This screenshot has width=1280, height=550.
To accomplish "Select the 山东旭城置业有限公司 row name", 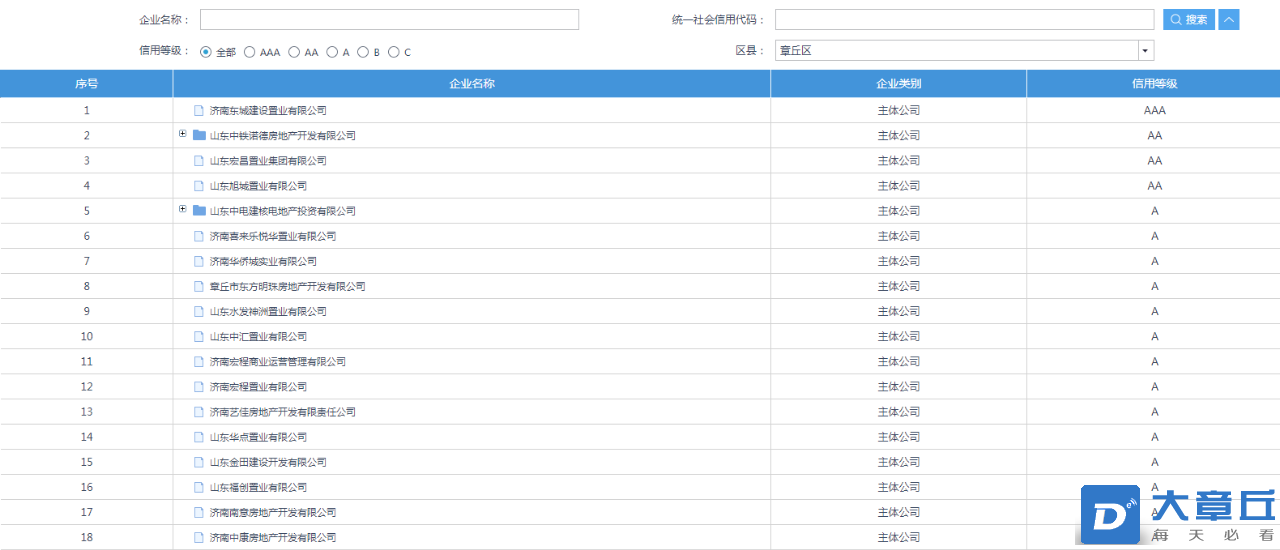I will tap(258, 186).
